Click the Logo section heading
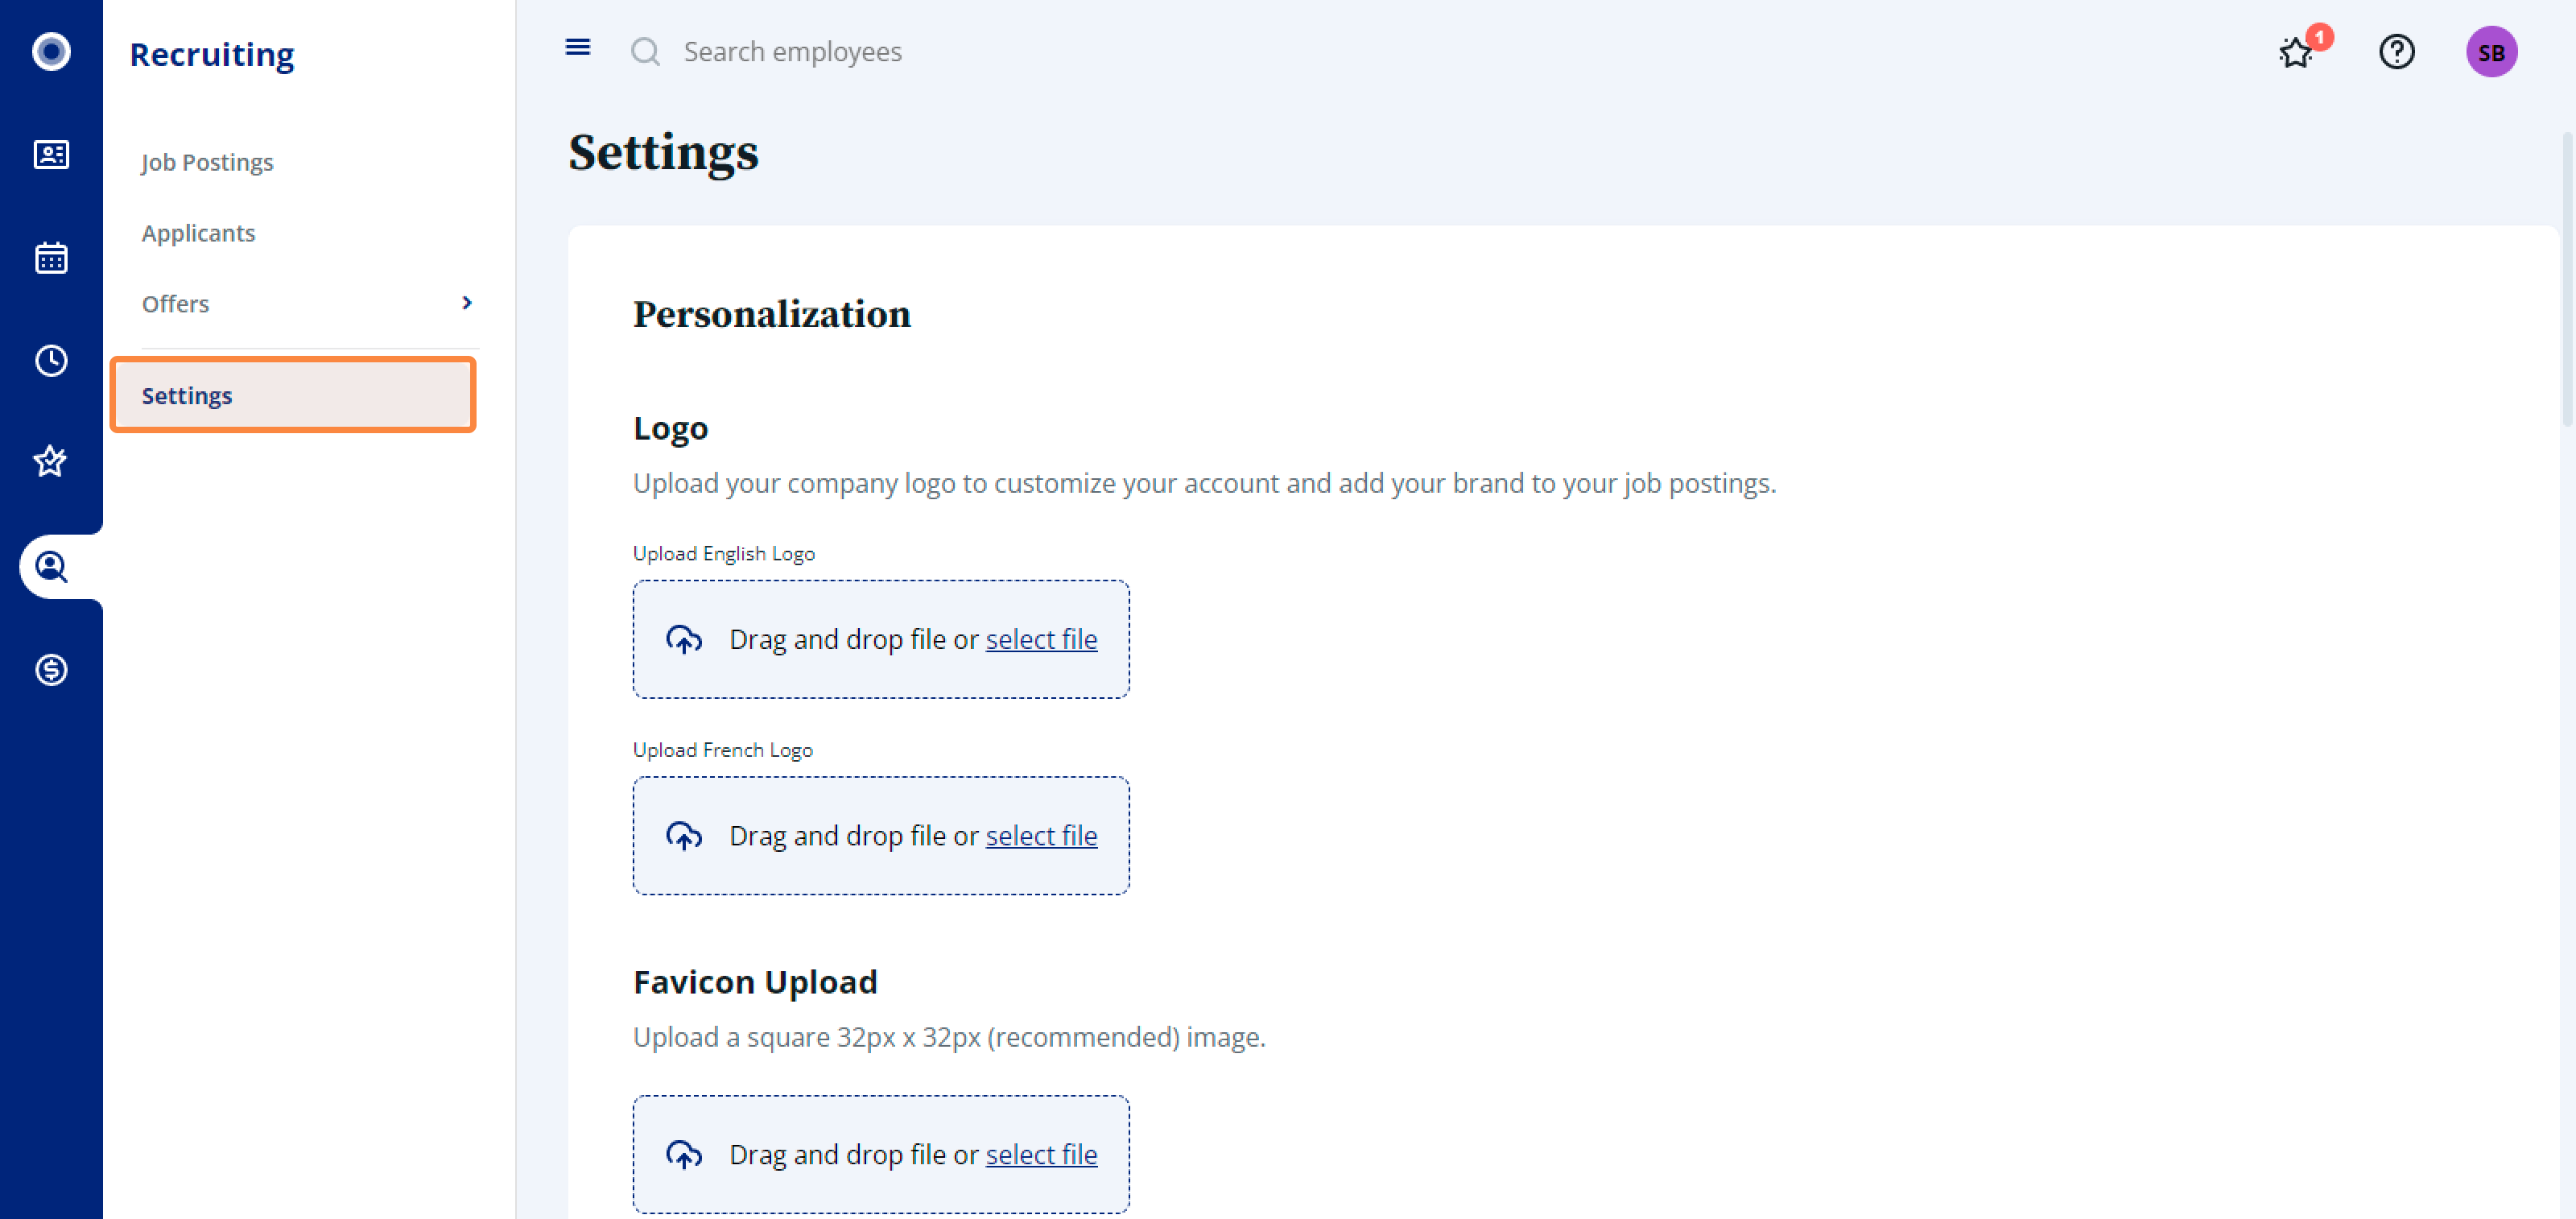 (x=670, y=428)
